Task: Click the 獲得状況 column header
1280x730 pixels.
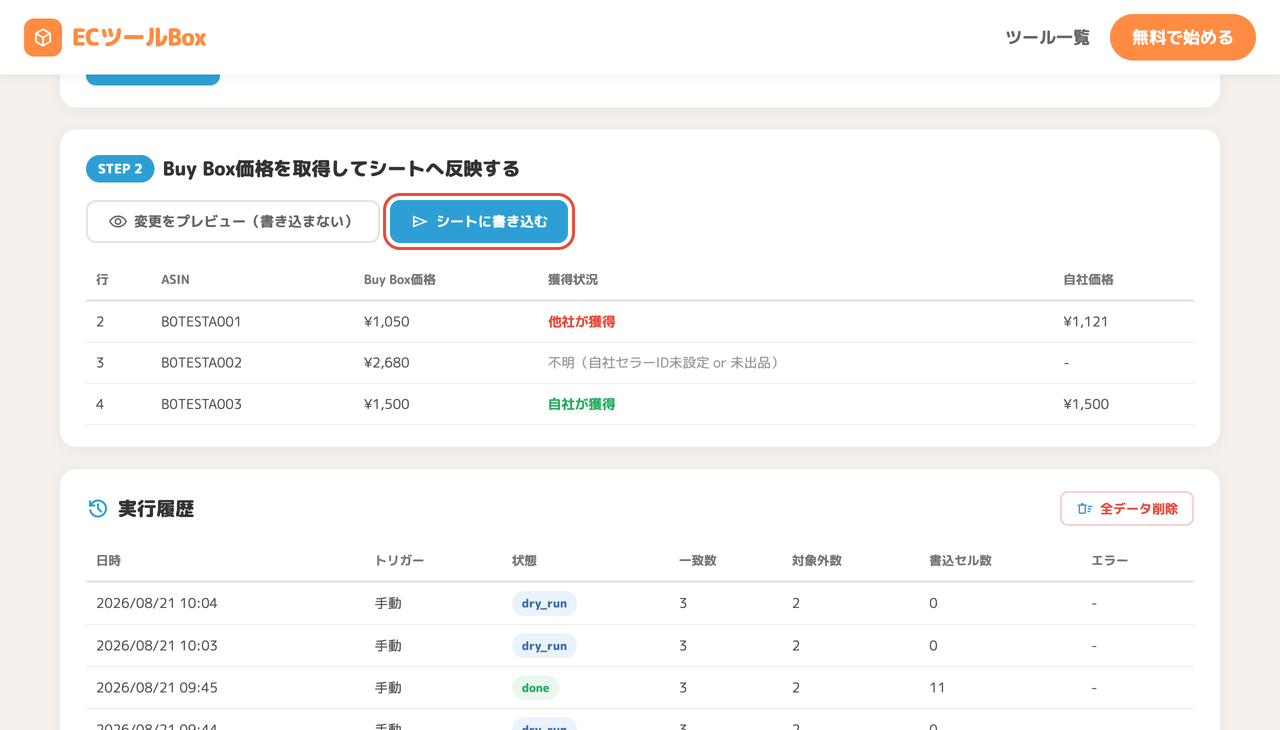Action: tap(573, 280)
